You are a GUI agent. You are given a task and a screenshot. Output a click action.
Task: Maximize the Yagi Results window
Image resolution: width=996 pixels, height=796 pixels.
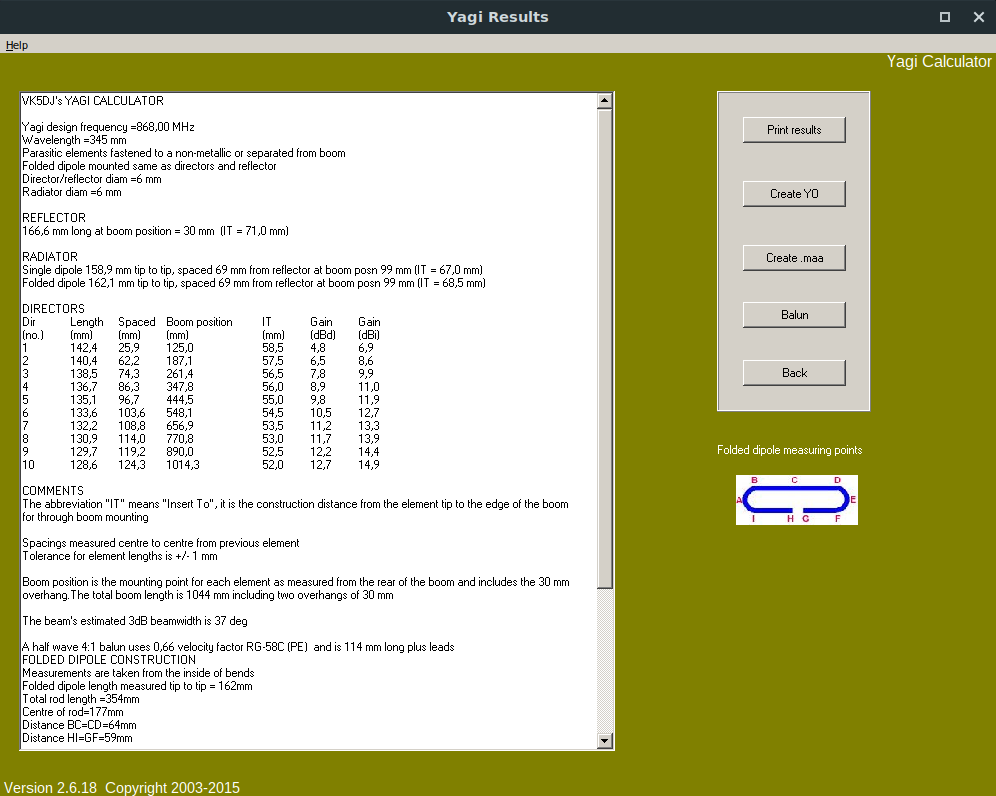(945, 17)
